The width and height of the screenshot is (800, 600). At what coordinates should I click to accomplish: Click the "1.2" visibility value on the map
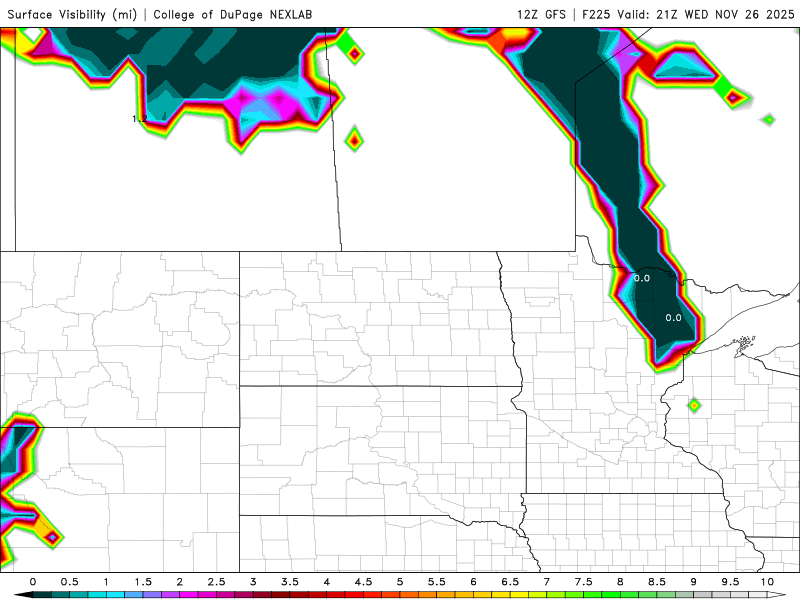(x=139, y=119)
